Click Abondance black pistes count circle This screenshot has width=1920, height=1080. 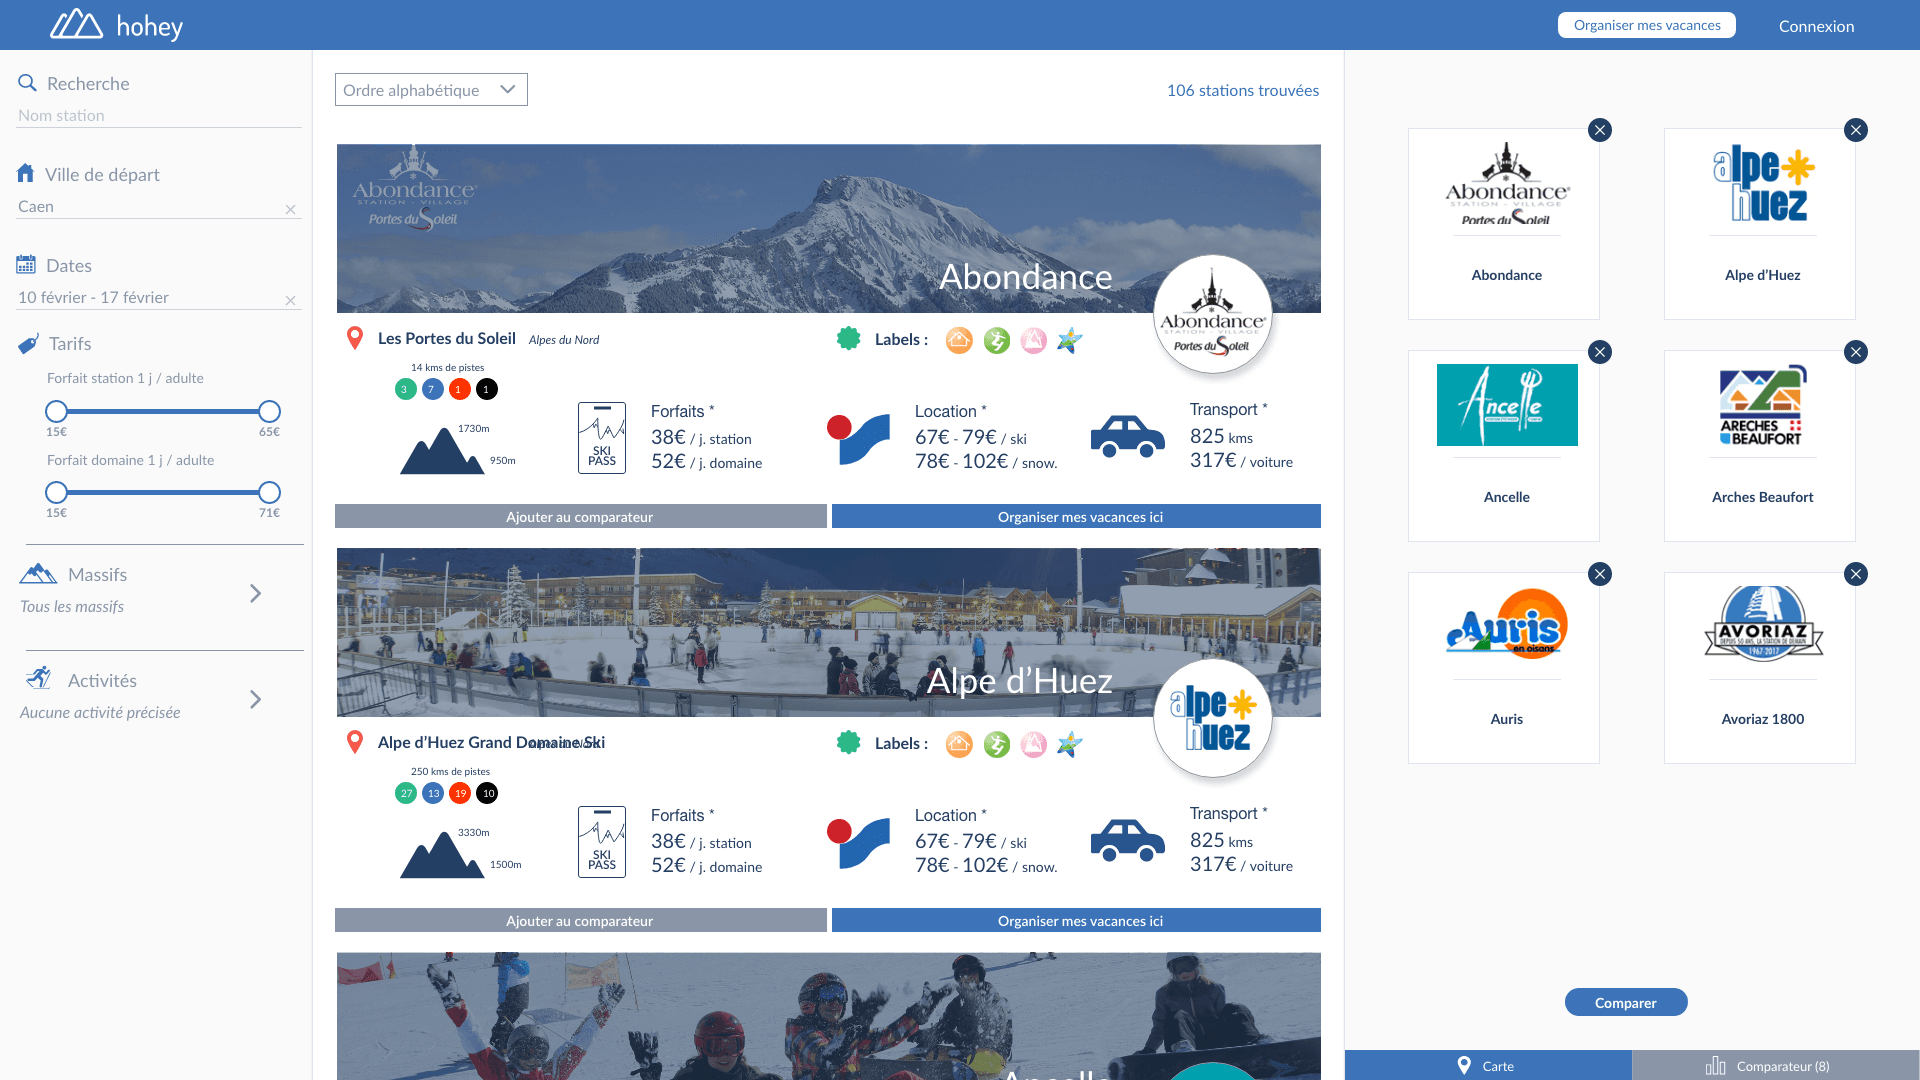487,389
